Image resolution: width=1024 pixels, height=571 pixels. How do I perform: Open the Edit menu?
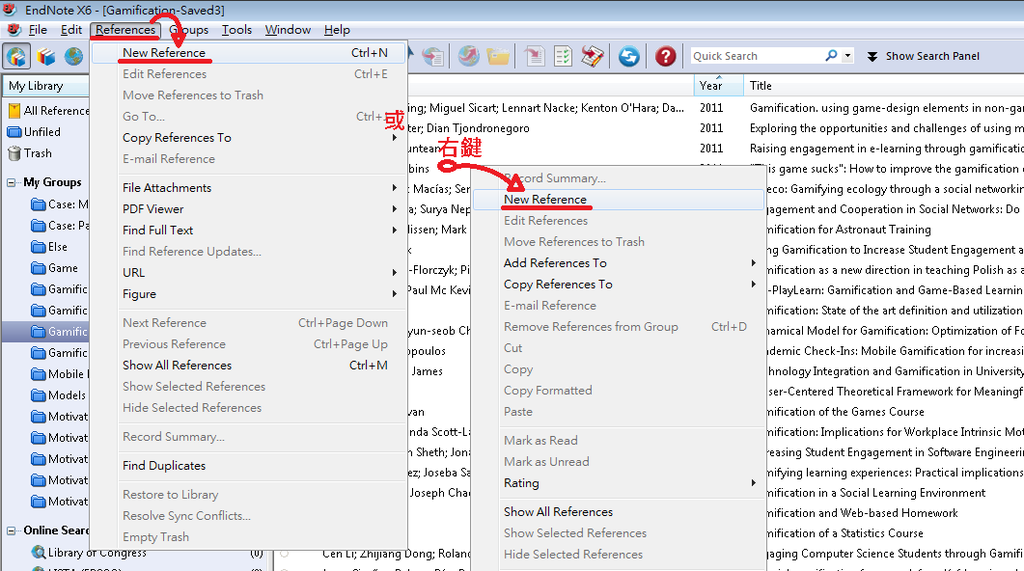click(x=71, y=30)
